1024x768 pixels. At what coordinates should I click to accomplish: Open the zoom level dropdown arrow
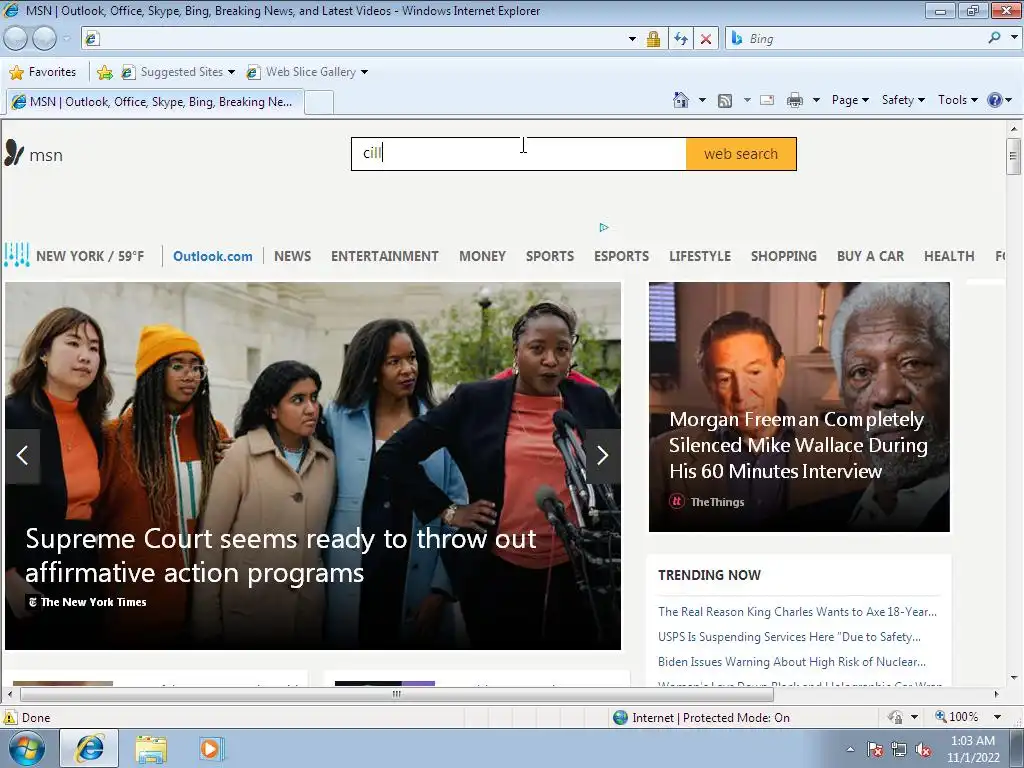(x=997, y=717)
